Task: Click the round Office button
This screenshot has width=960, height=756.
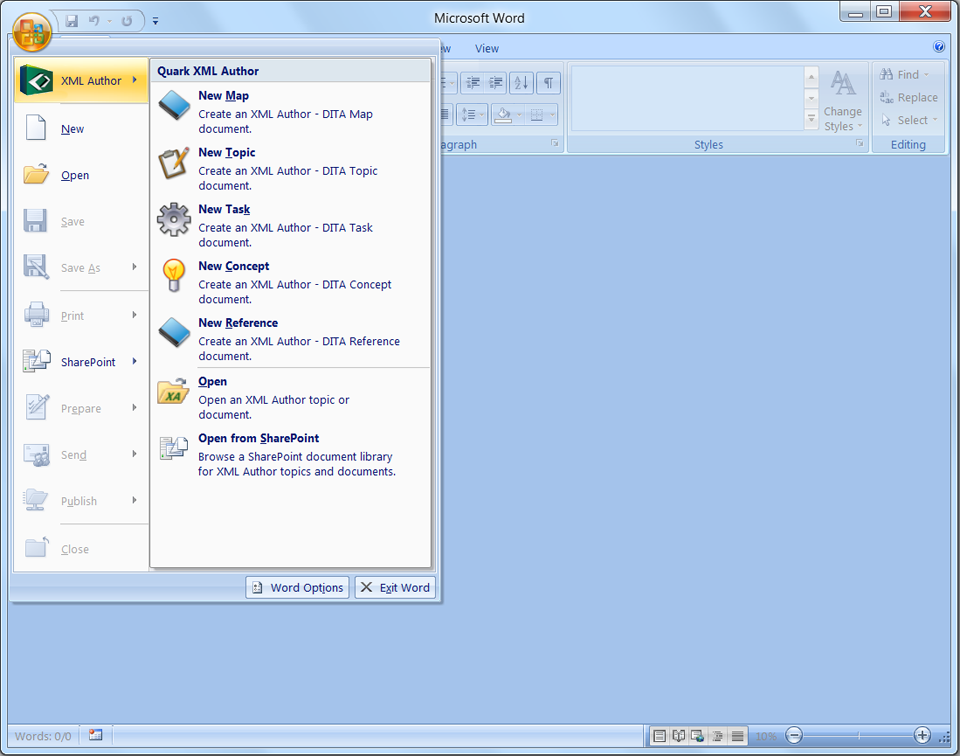Action: (32, 32)
